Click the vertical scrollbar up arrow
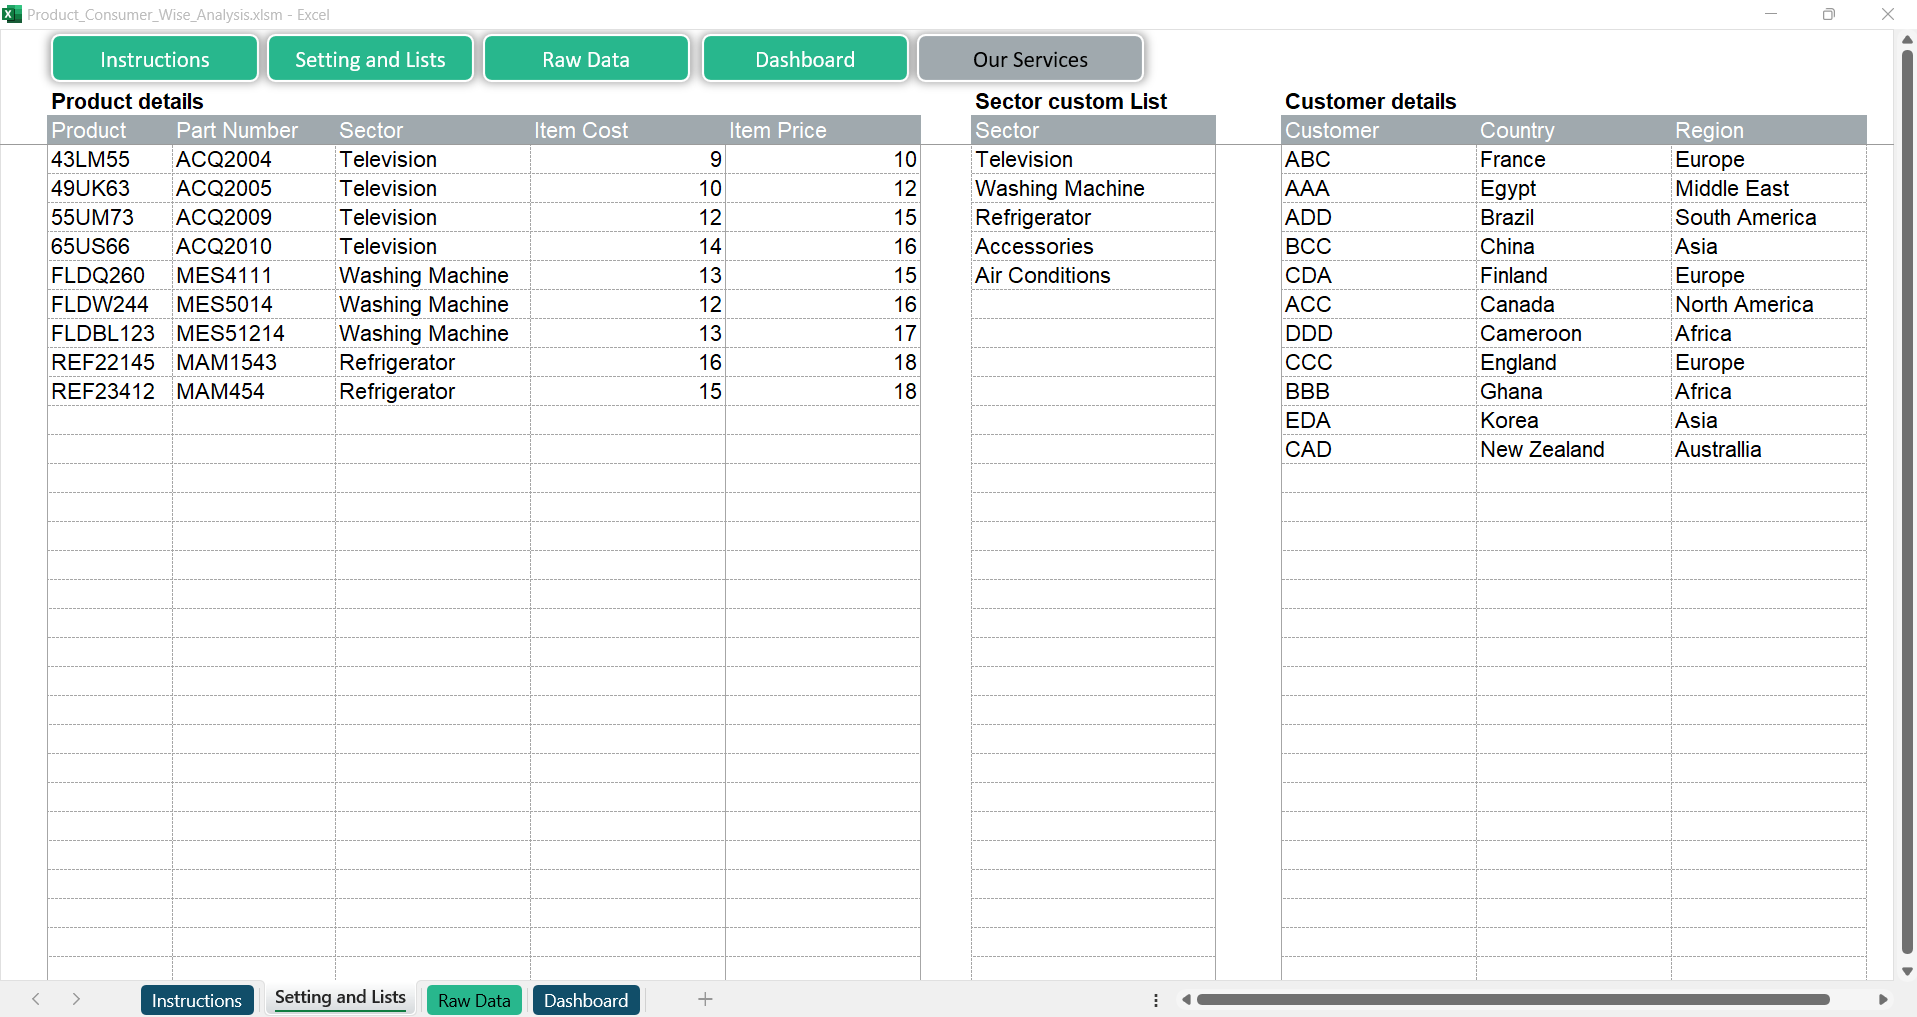The height and width of the screenshot is (1017, 1917). pos(1907,40)
